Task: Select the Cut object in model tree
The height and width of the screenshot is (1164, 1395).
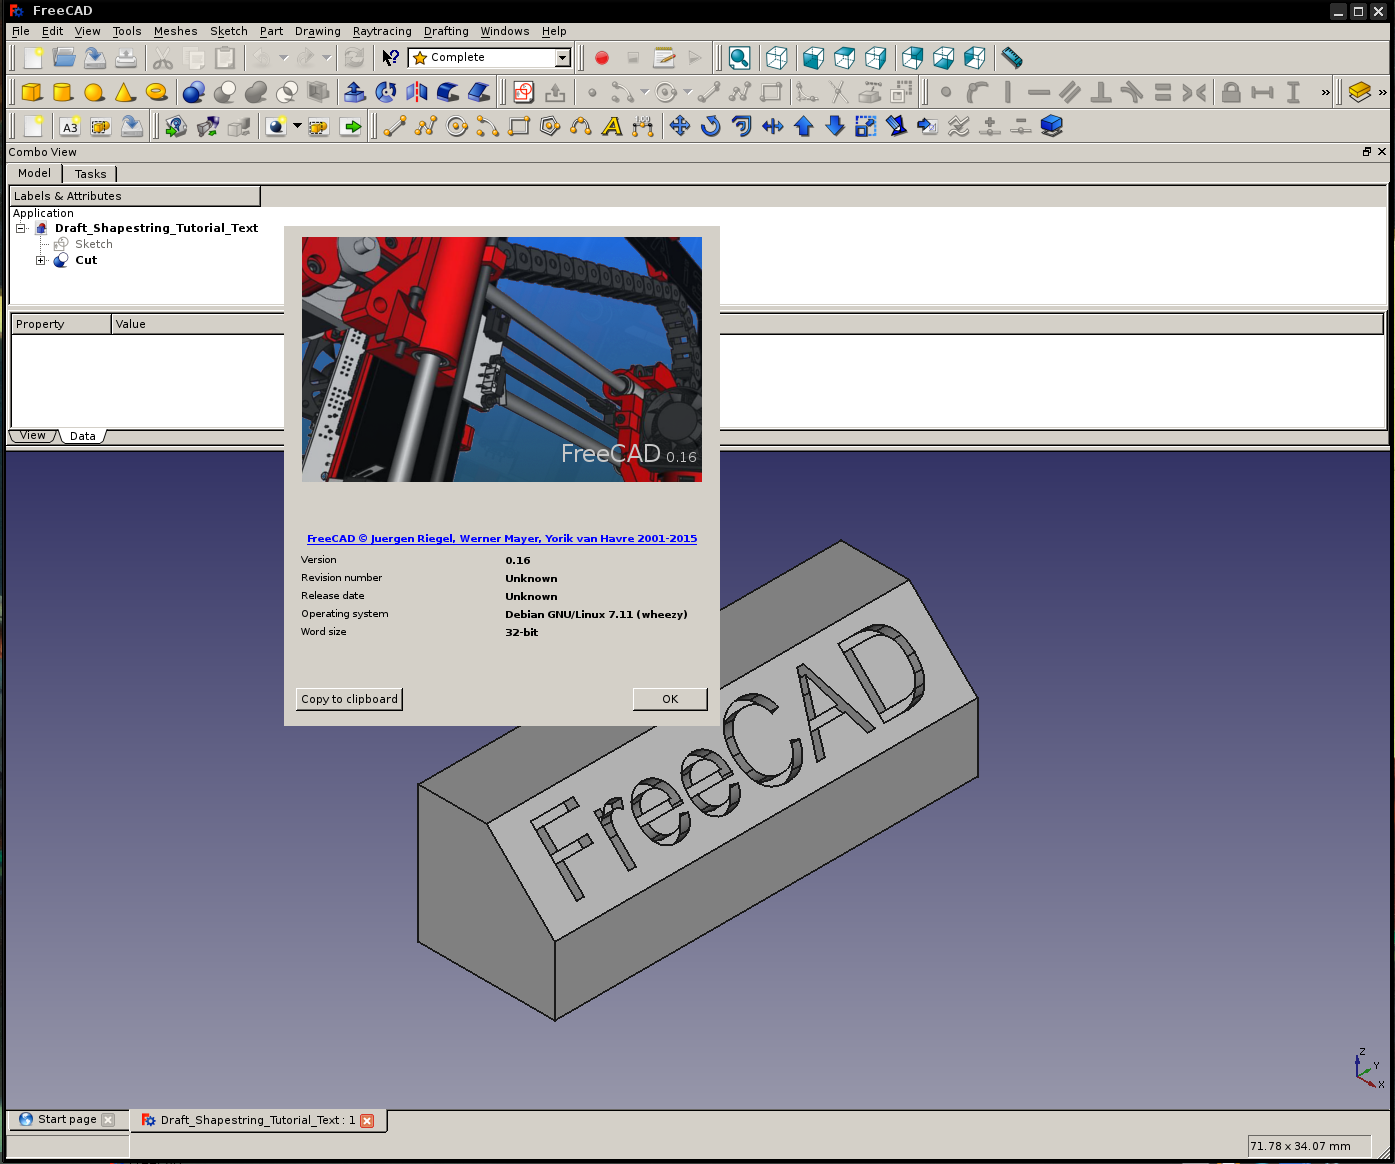Action: 86,260
